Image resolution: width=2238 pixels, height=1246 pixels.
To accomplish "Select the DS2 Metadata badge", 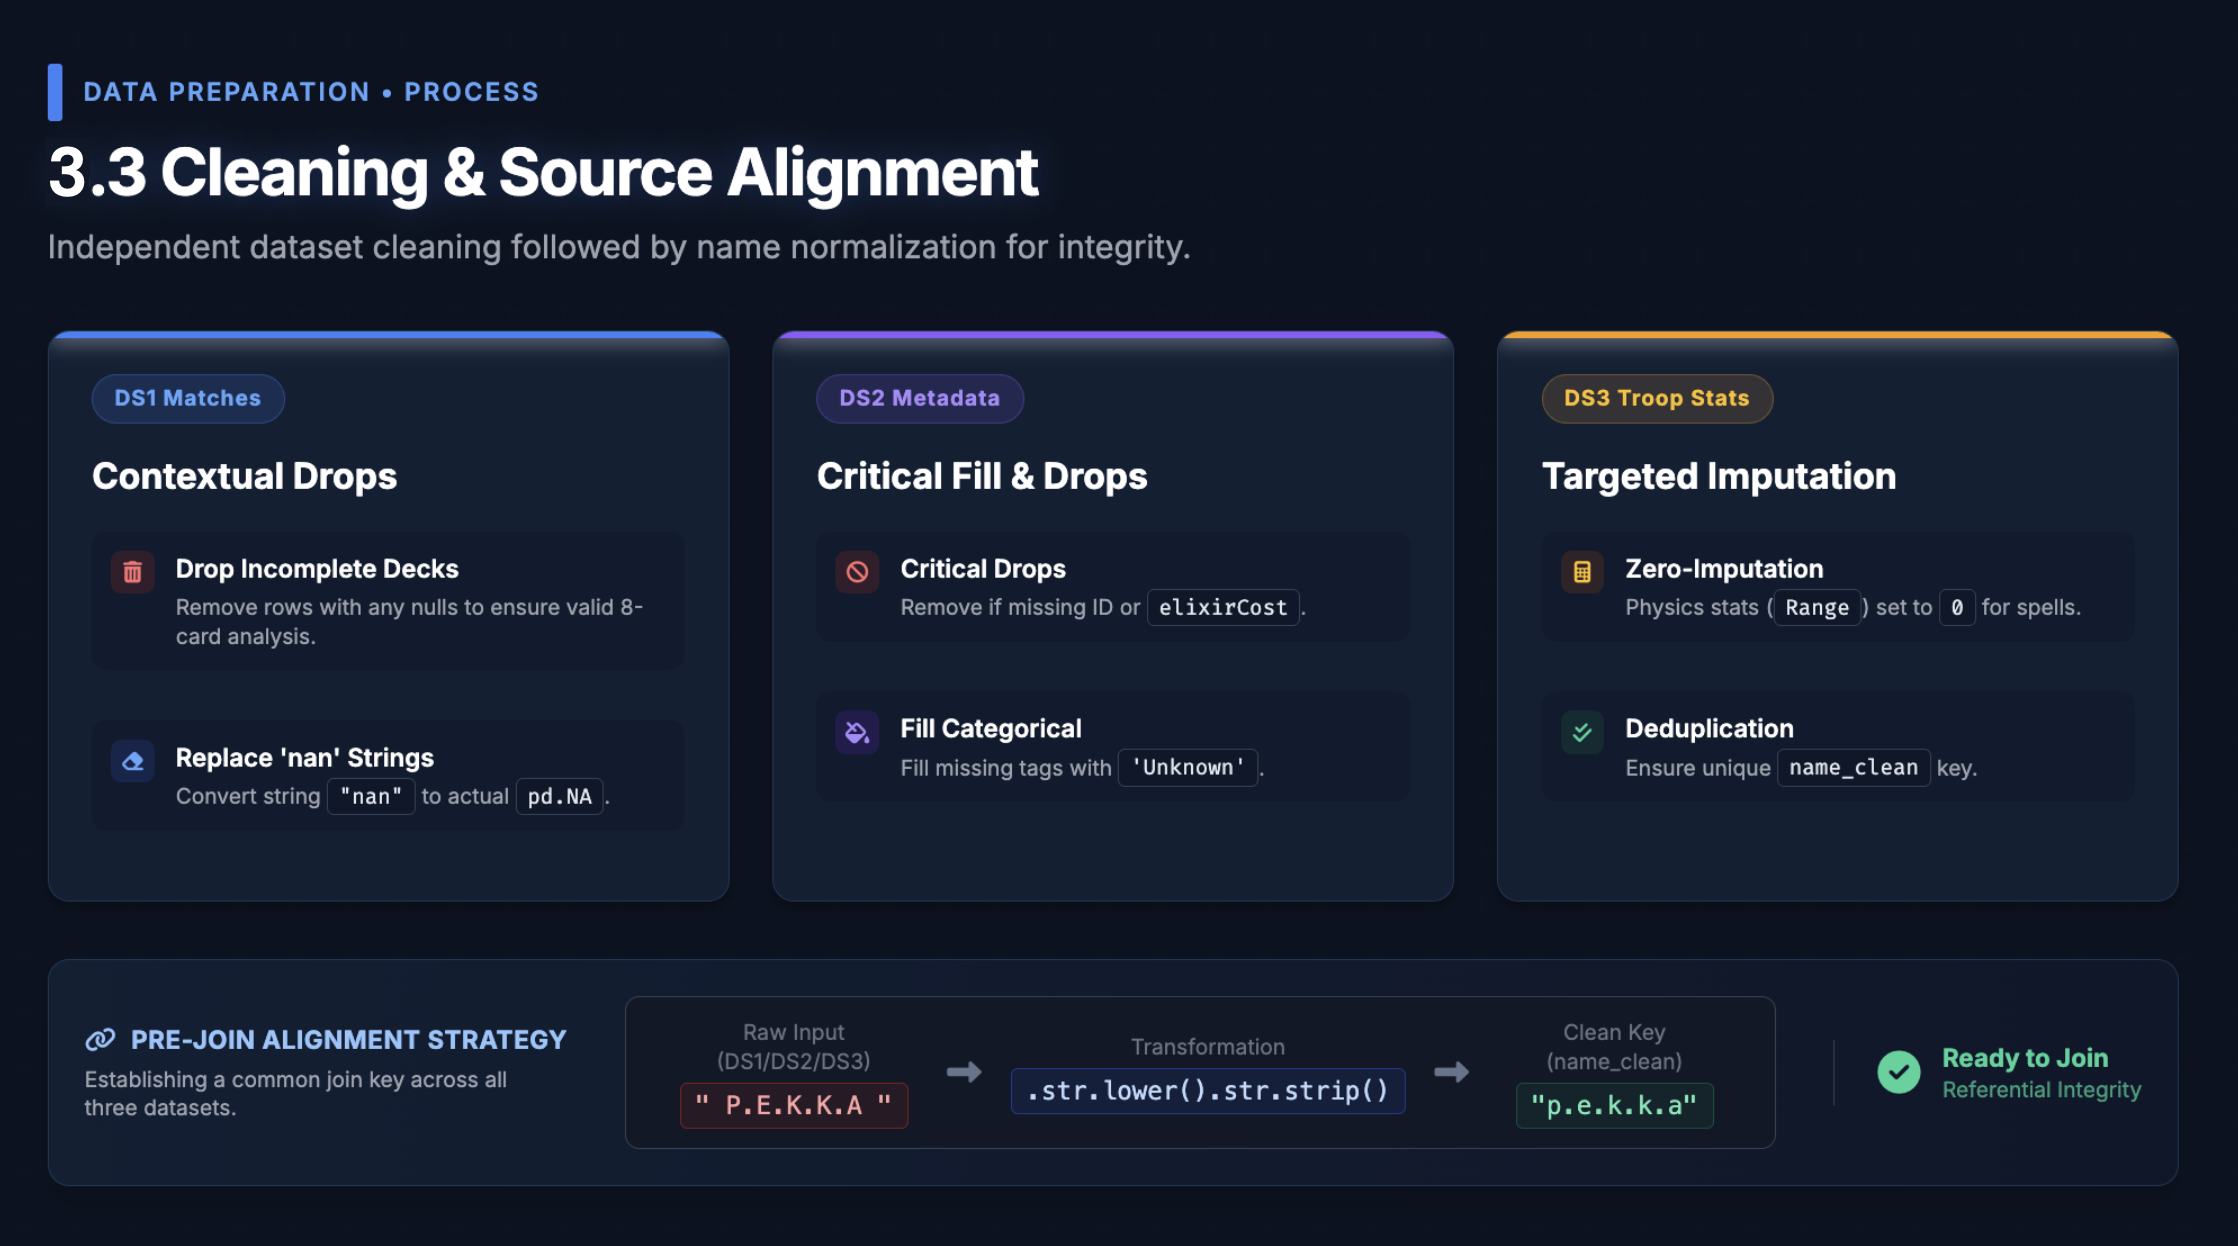I will [919, 398].
